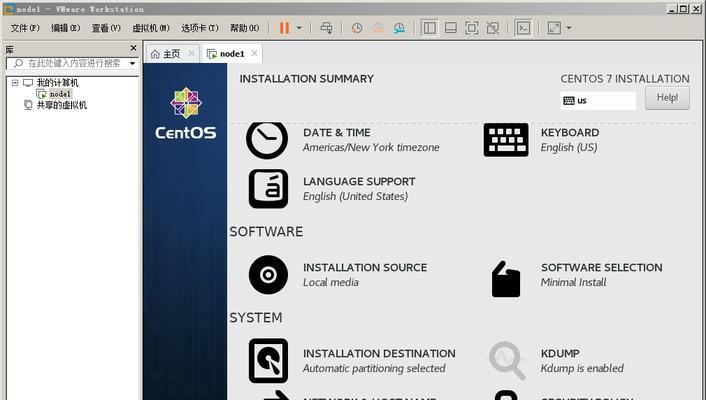The image size is (706, 400).
Task: Click the CentOS logo in sidebar
Action: pyautogui.click(x=186, y=113)
